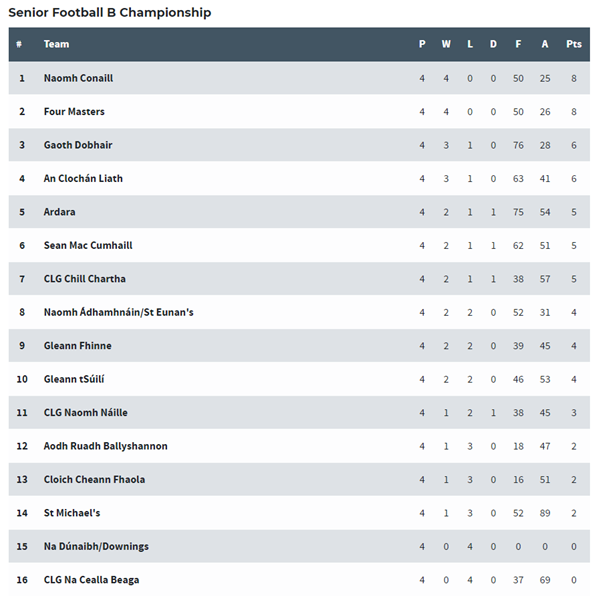Open the Gaoth Dobhair team entry
The height and width of the screenshot is (600, 594).
click(x=78, y=145)
